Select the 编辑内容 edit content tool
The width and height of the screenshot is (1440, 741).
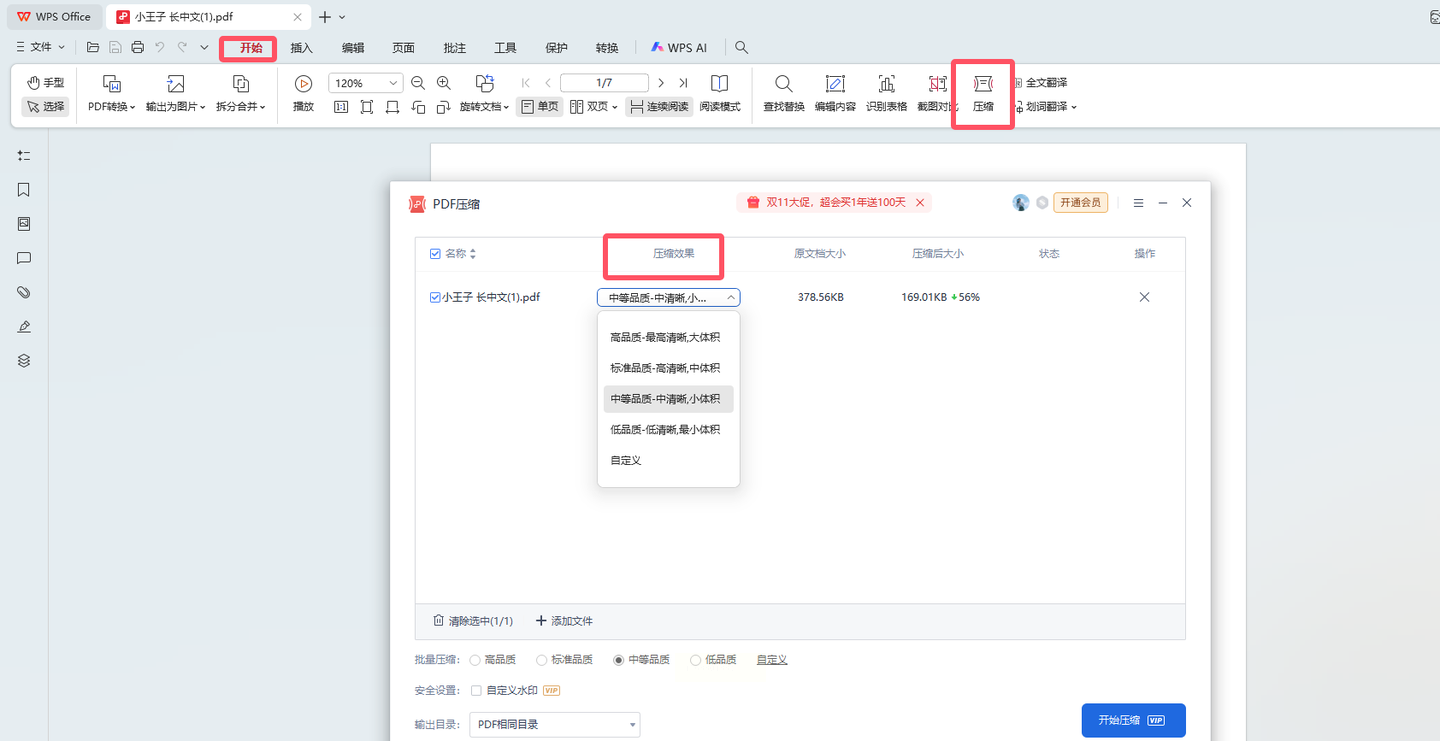835,92
